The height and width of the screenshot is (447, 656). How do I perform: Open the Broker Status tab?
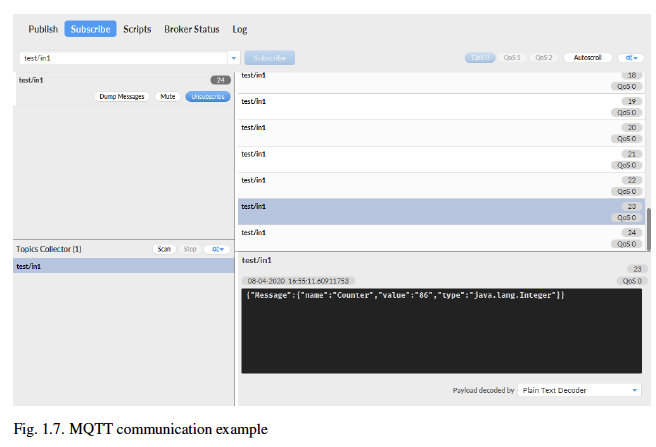coord(192,29)
